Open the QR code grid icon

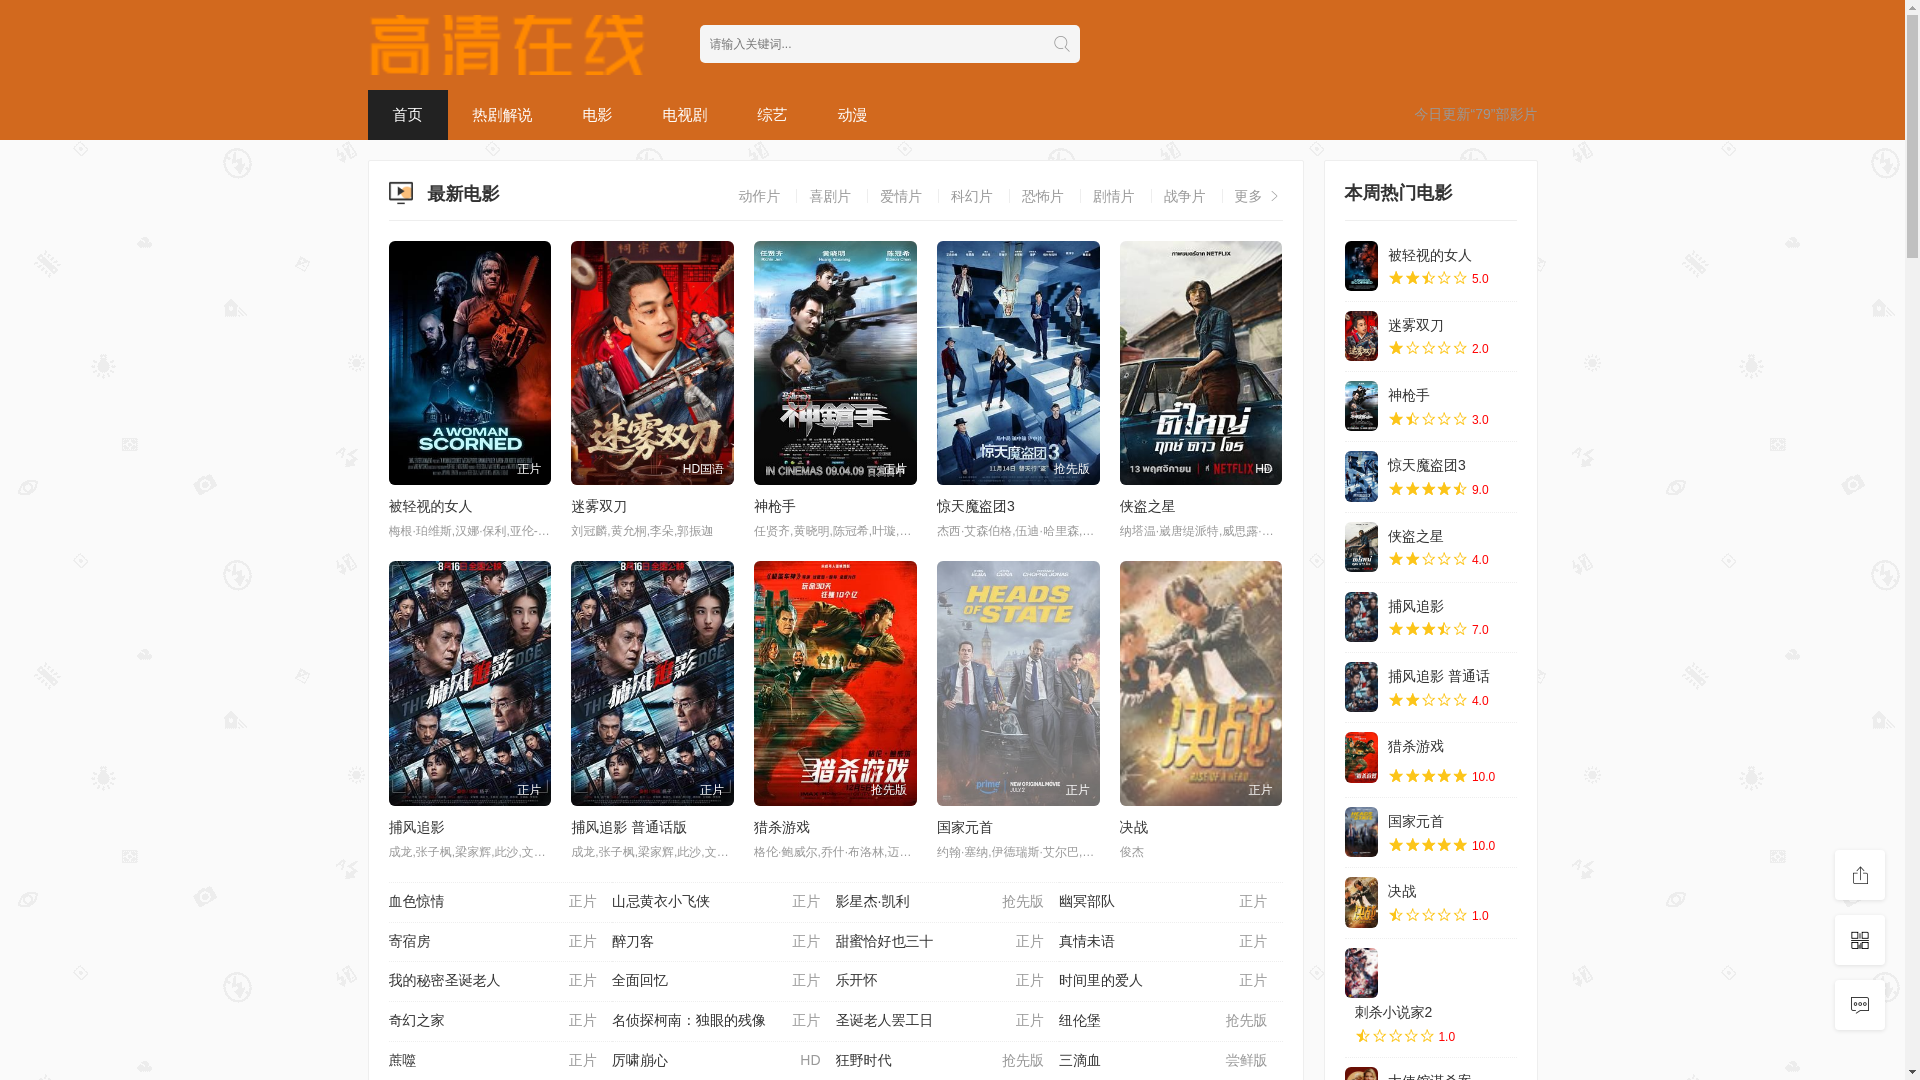1860,940
